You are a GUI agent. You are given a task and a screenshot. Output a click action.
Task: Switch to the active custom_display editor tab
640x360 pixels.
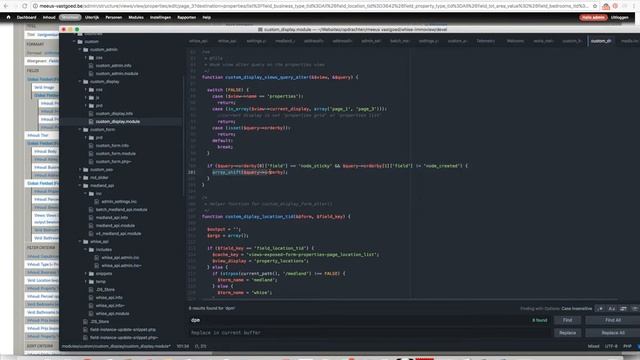click(601, 41)
